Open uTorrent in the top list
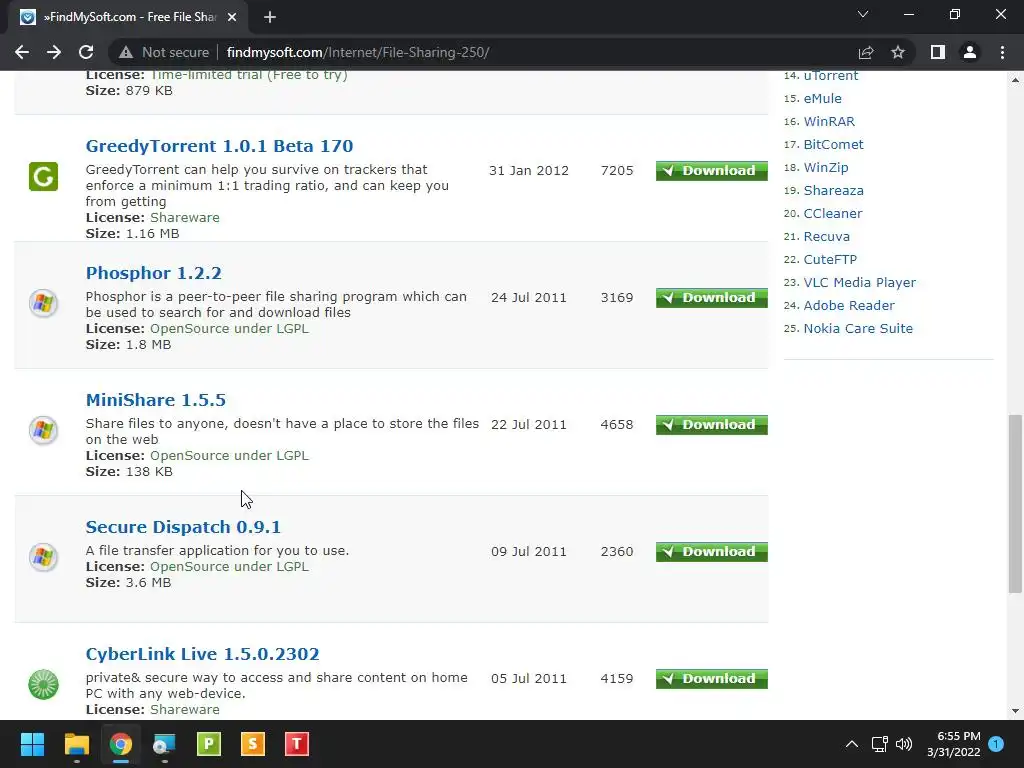 [831, 76]
